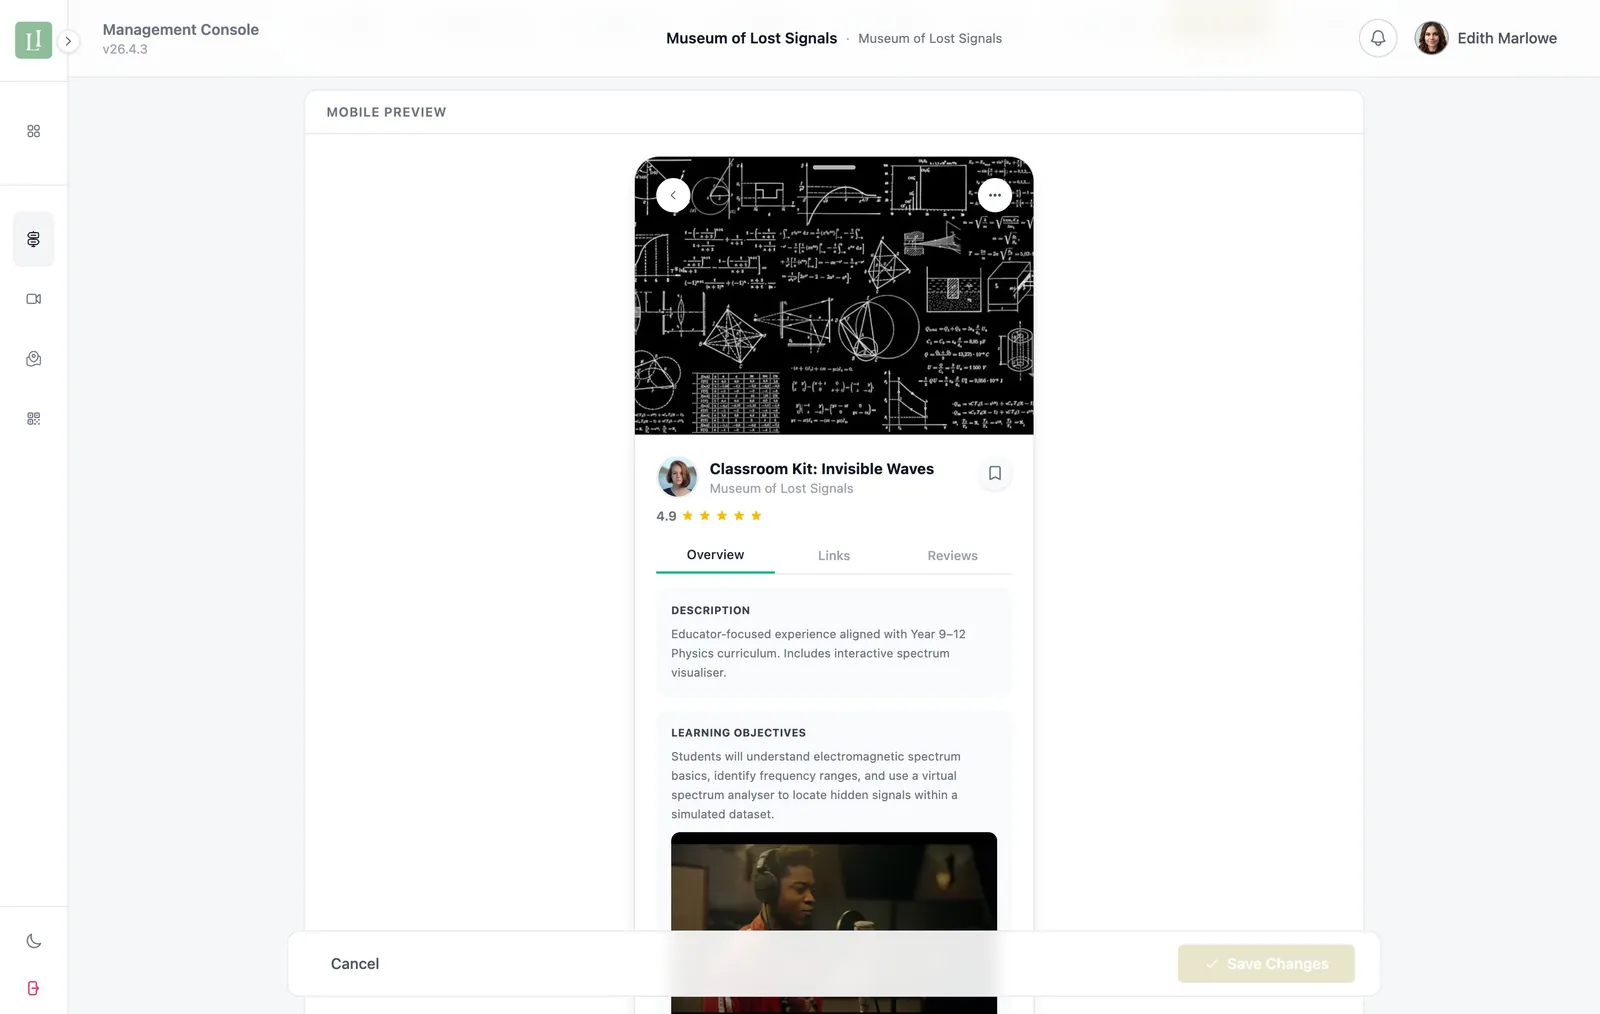Click the Museum of Lost Signals breadcrumb
Viewport: 1600px width, 1014px height.
(x=930, y=38)
